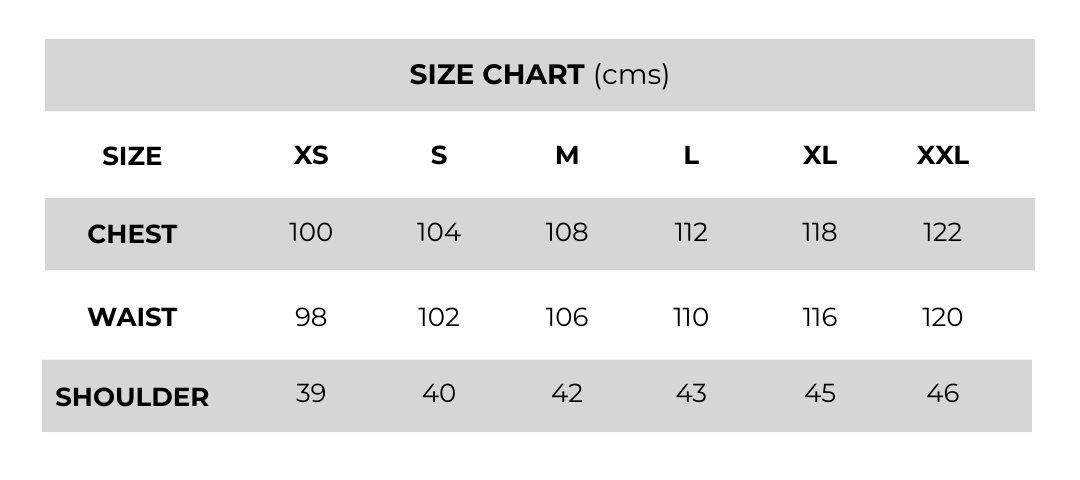1080x480 pixels.
Task: Click the SIZE header label
Action: coord(132,157)
